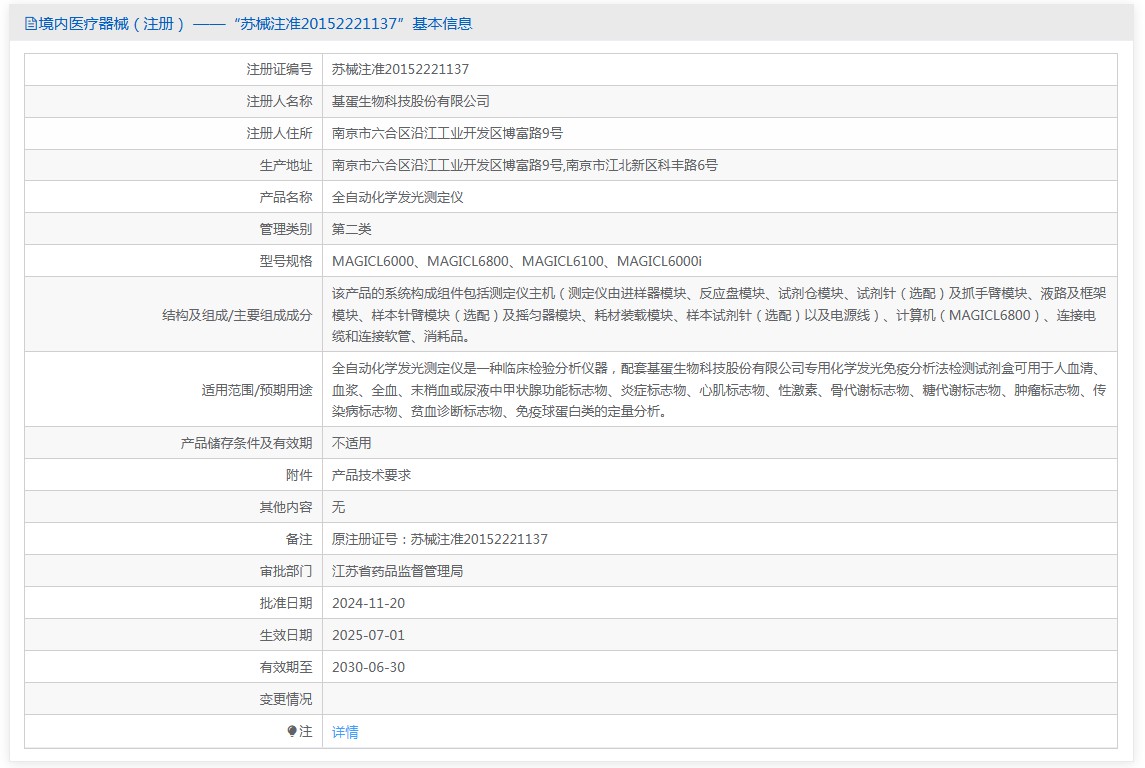
Task: Open the 详情 link
Action: point(345,731)
